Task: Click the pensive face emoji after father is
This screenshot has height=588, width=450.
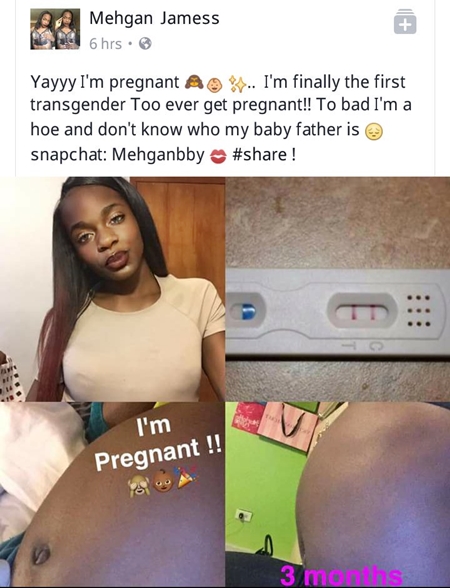Action: [x=374, y=132]
